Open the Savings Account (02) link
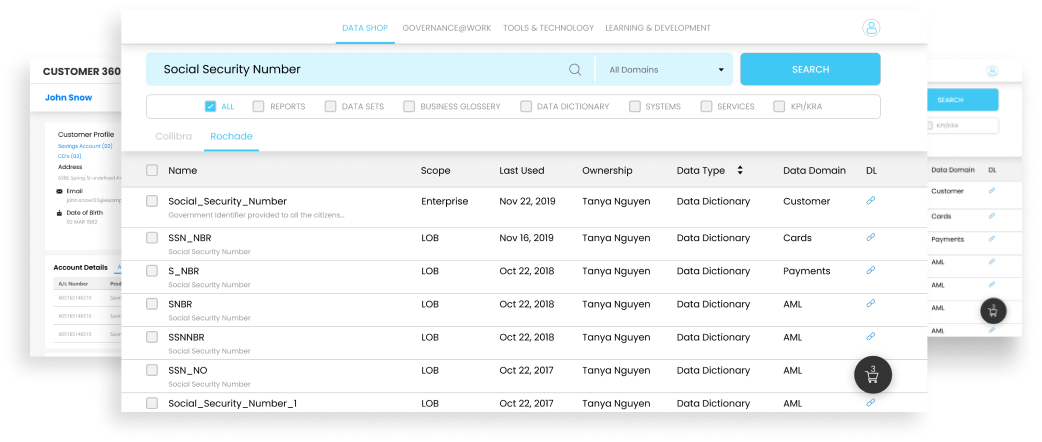Image resolution: width=1042 pixels, height=442 pixels. 85,146
